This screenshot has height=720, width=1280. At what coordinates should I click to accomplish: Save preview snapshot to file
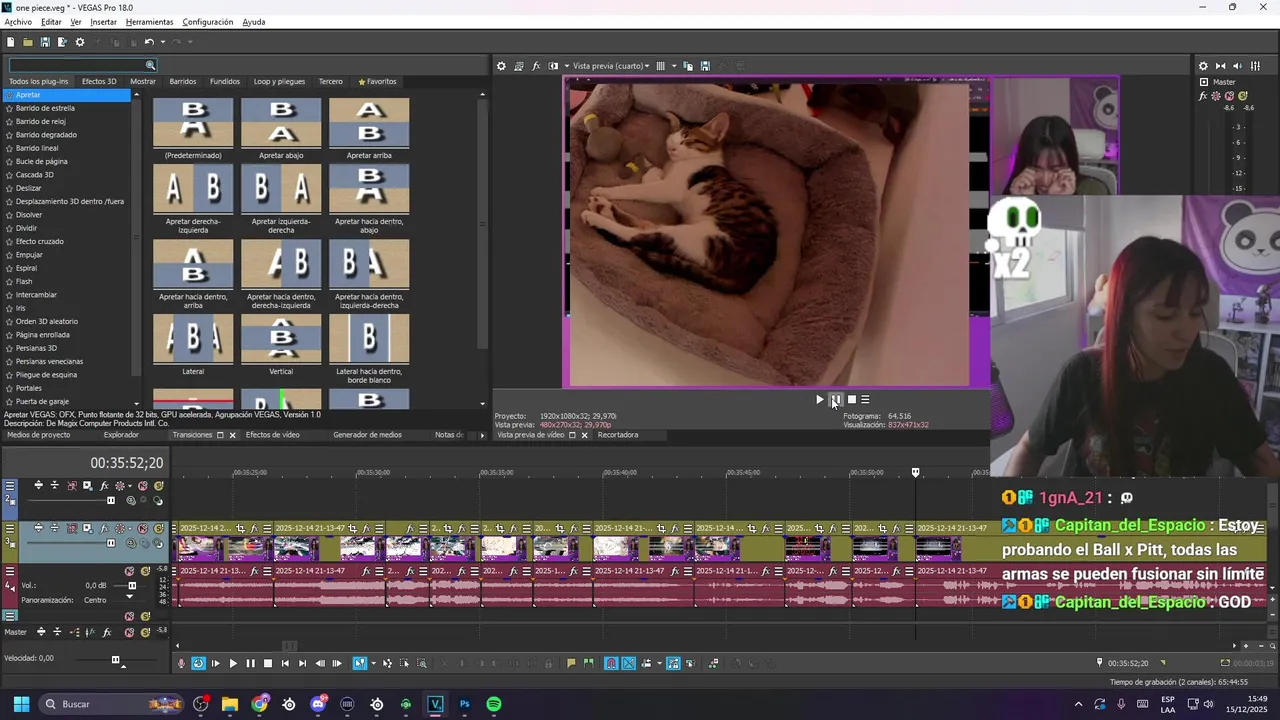tap(705, 66)
